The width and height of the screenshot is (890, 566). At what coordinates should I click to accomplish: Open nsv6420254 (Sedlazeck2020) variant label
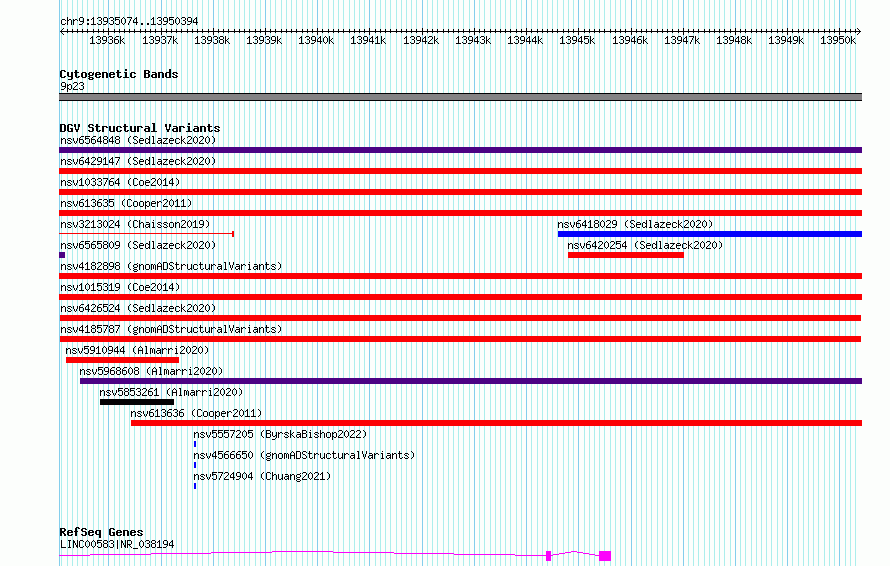645,245
